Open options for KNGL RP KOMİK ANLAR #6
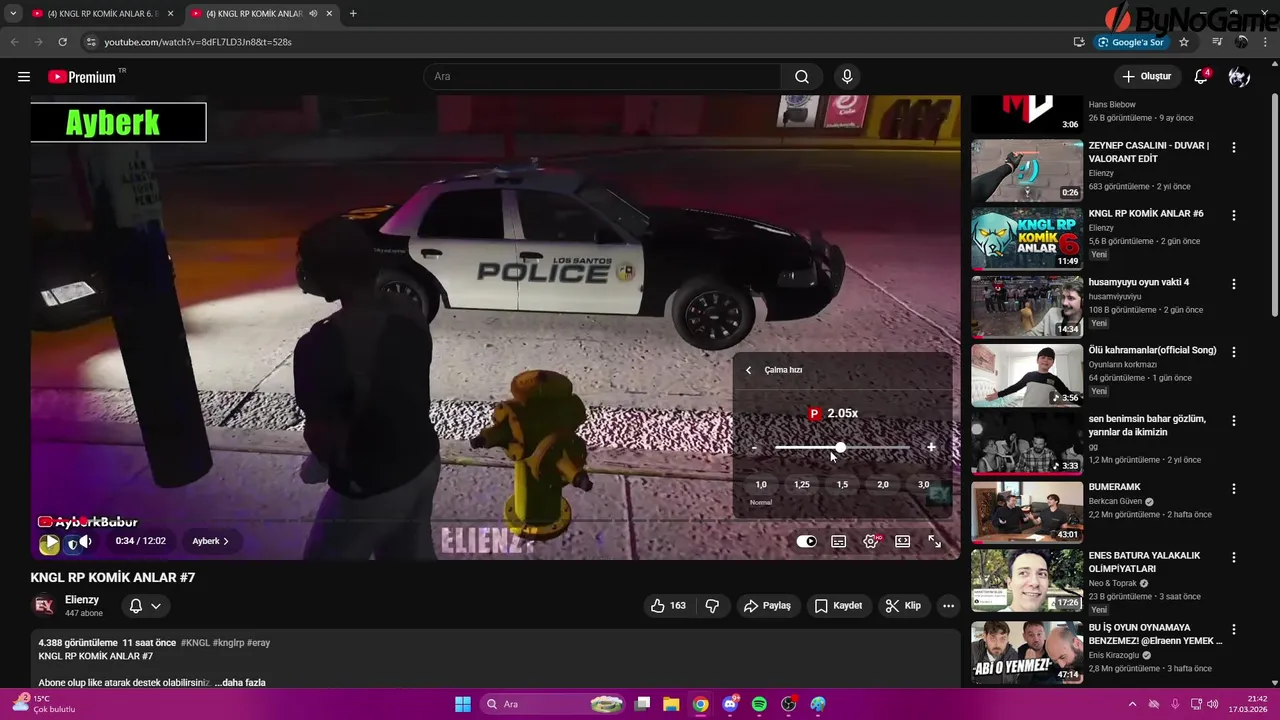 click(x=1233, y=215)
